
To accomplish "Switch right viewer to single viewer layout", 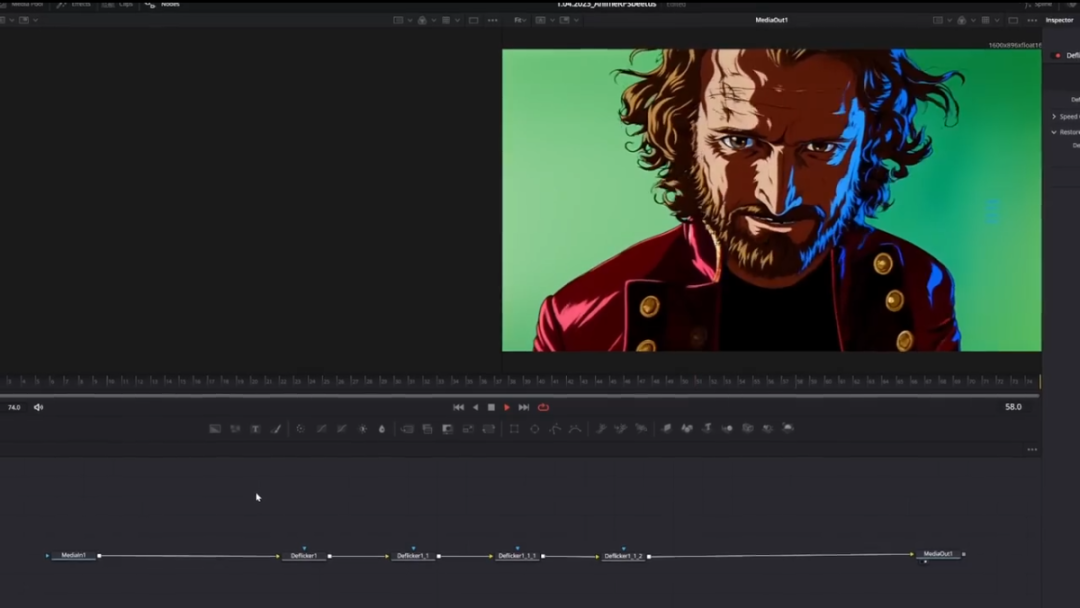I will (x=1013, y=20).
